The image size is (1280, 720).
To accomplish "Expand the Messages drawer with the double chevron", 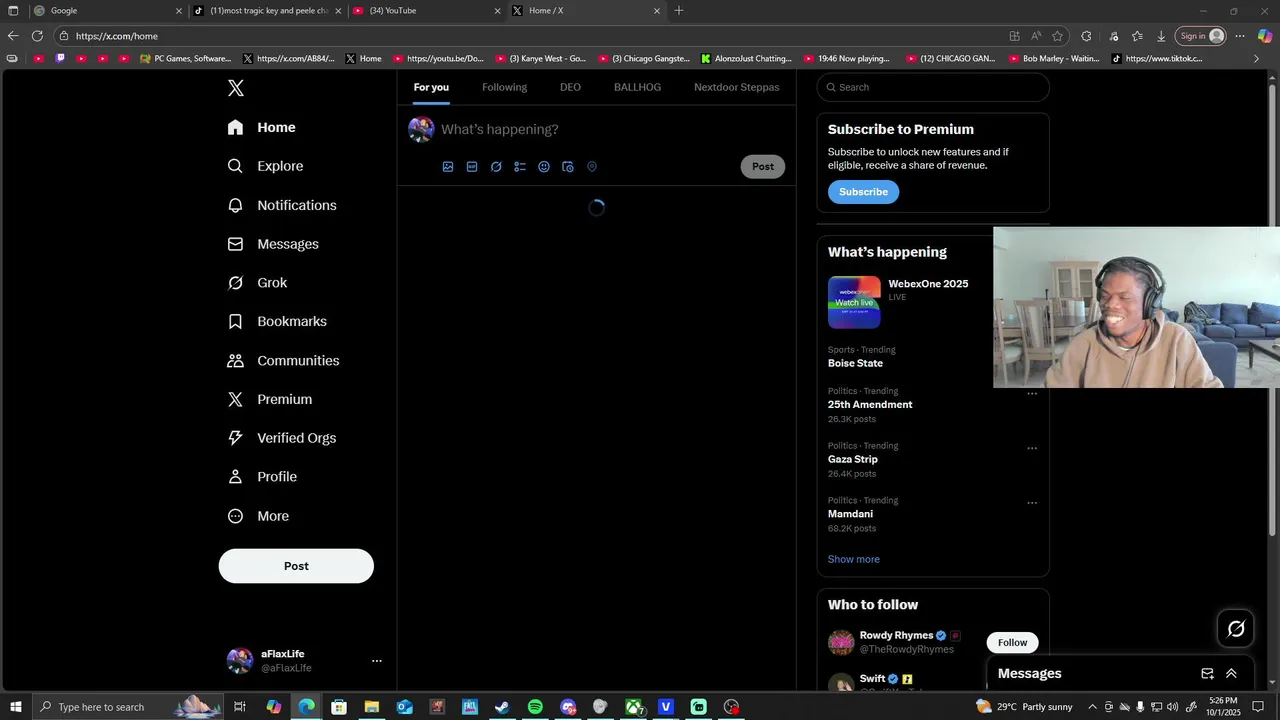I will click(x=1231, y=674).
